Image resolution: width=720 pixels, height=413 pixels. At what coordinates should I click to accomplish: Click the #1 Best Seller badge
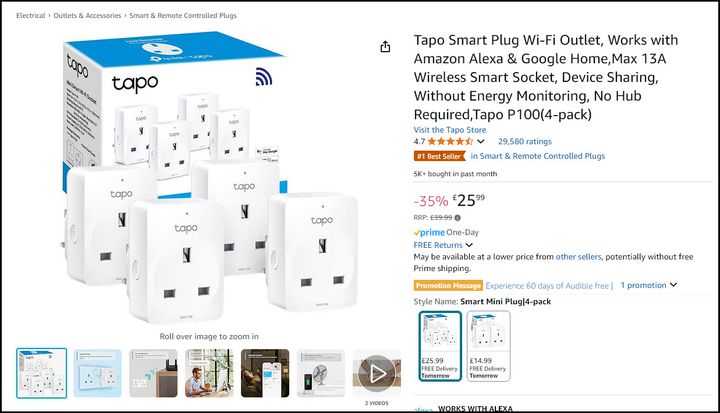click(439, 156)
